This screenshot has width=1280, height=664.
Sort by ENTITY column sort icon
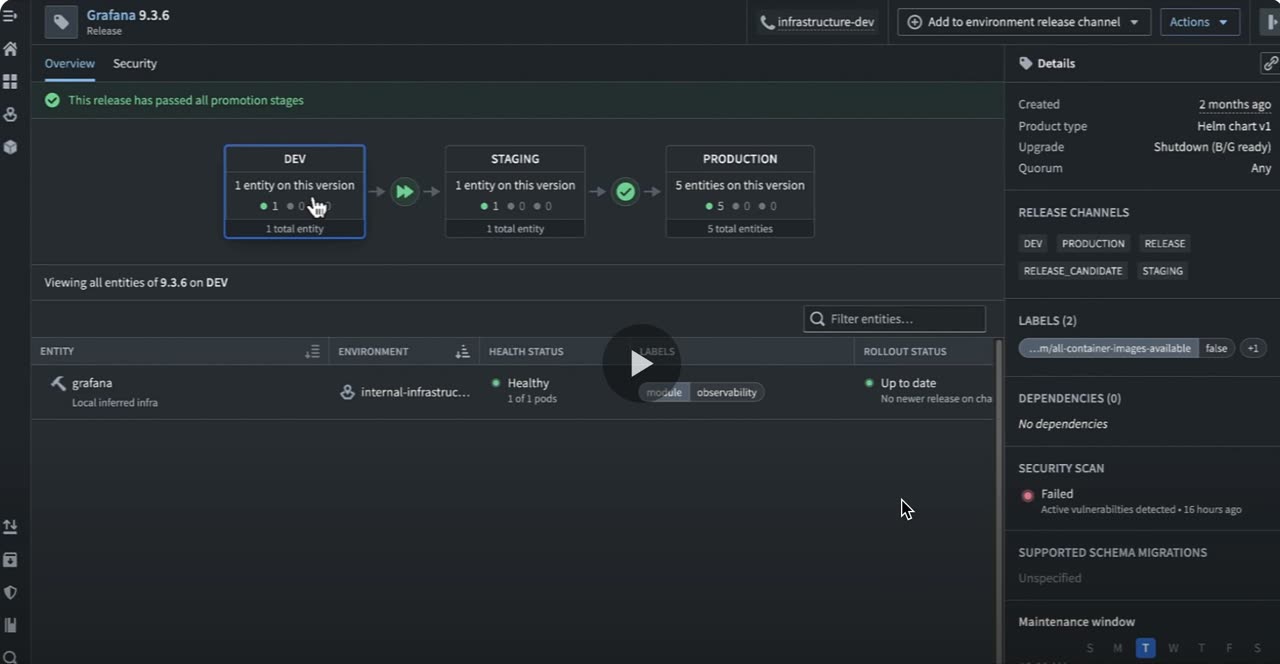click(312, 352)
